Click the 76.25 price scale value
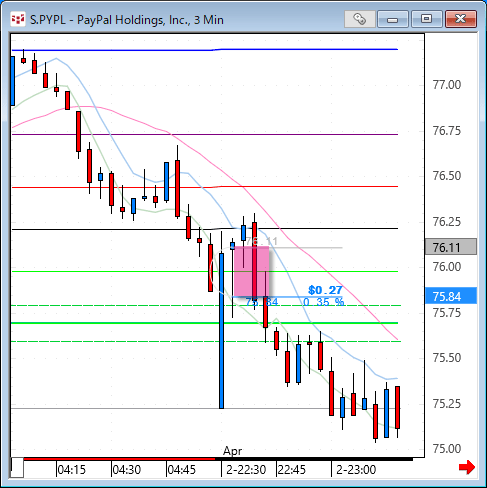Viewport: 487px width, 488px height. click(x=447, y=221)
